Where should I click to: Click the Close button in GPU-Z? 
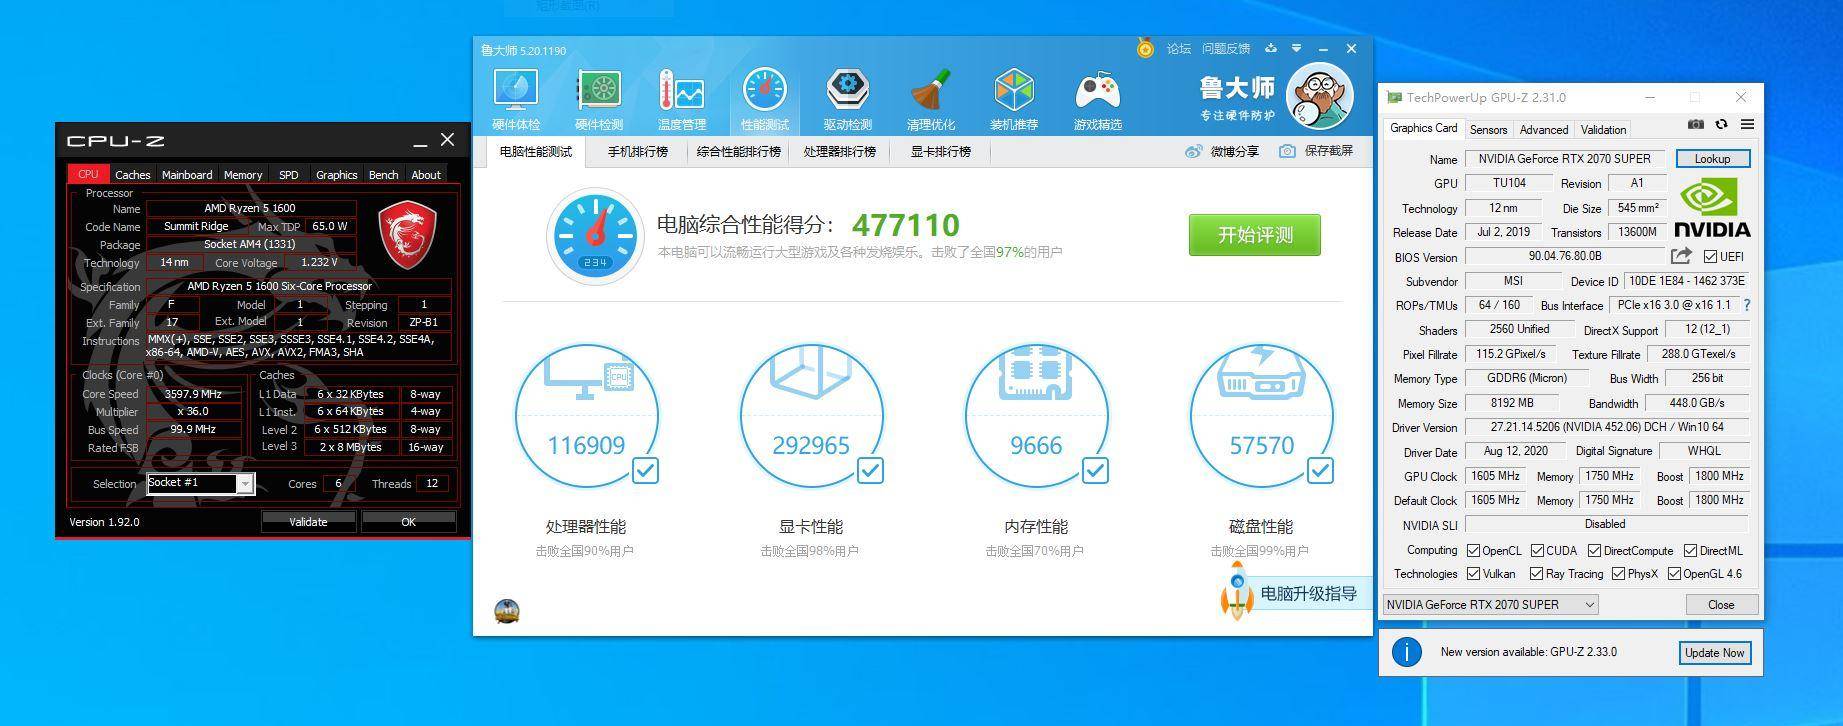tap(1721, 604)
